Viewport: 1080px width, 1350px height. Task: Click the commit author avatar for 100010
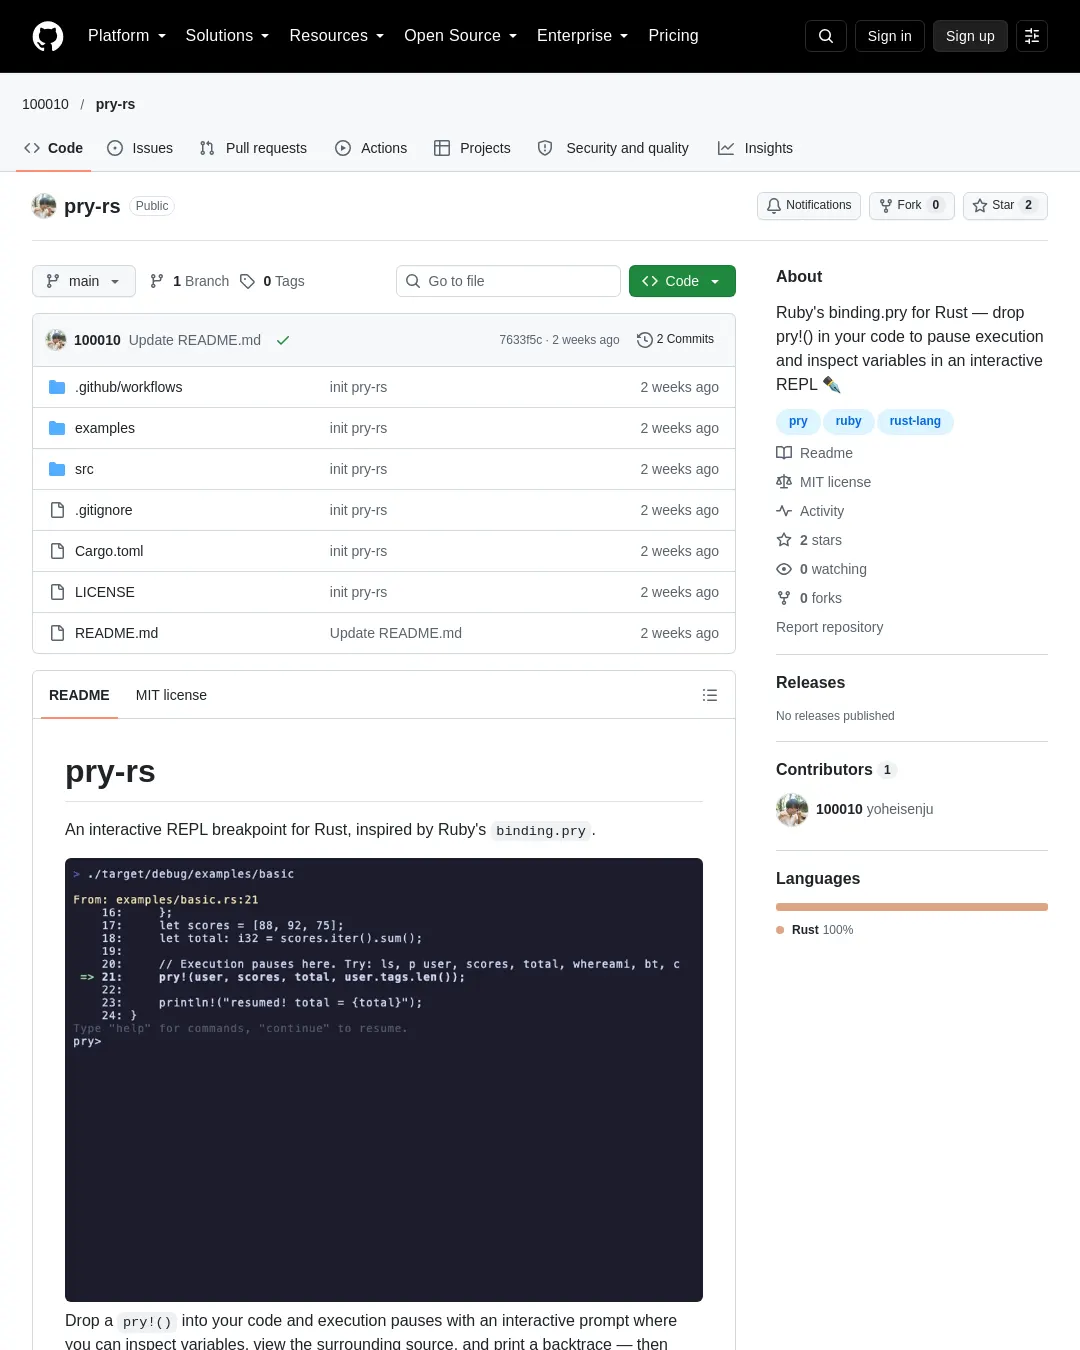(x=56, y=340)
